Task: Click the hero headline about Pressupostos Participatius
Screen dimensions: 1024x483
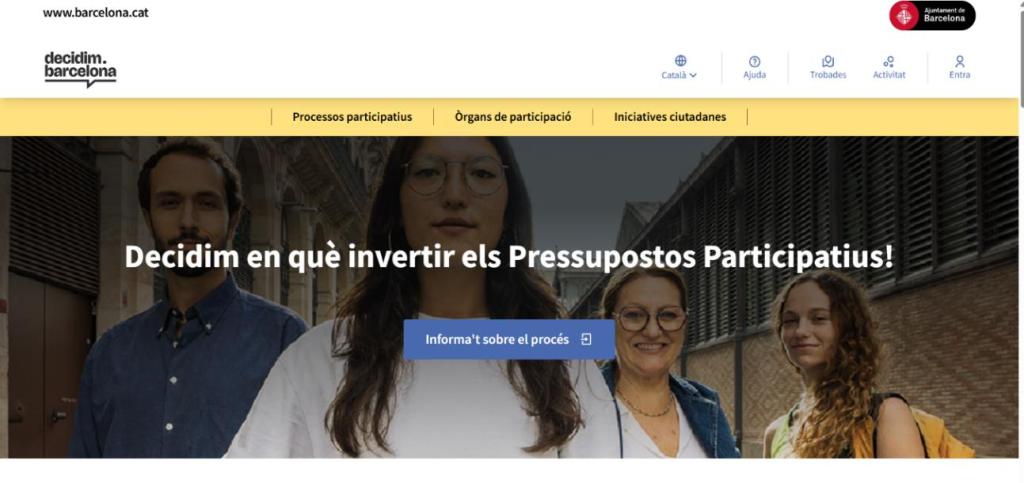Action: pos(509,257)
